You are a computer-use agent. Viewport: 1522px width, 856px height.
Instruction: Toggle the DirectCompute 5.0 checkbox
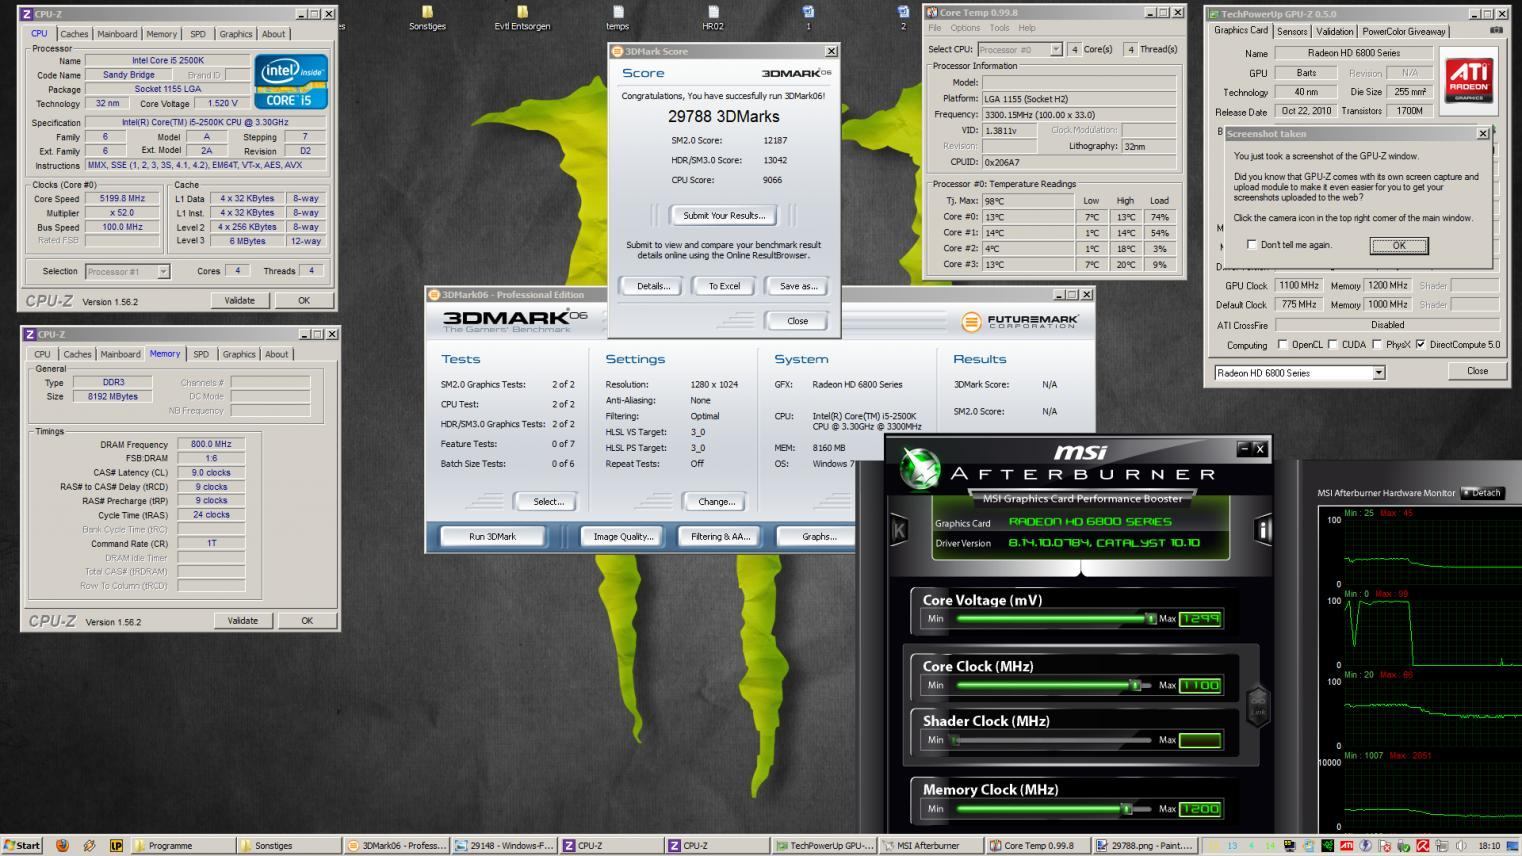1420,344
